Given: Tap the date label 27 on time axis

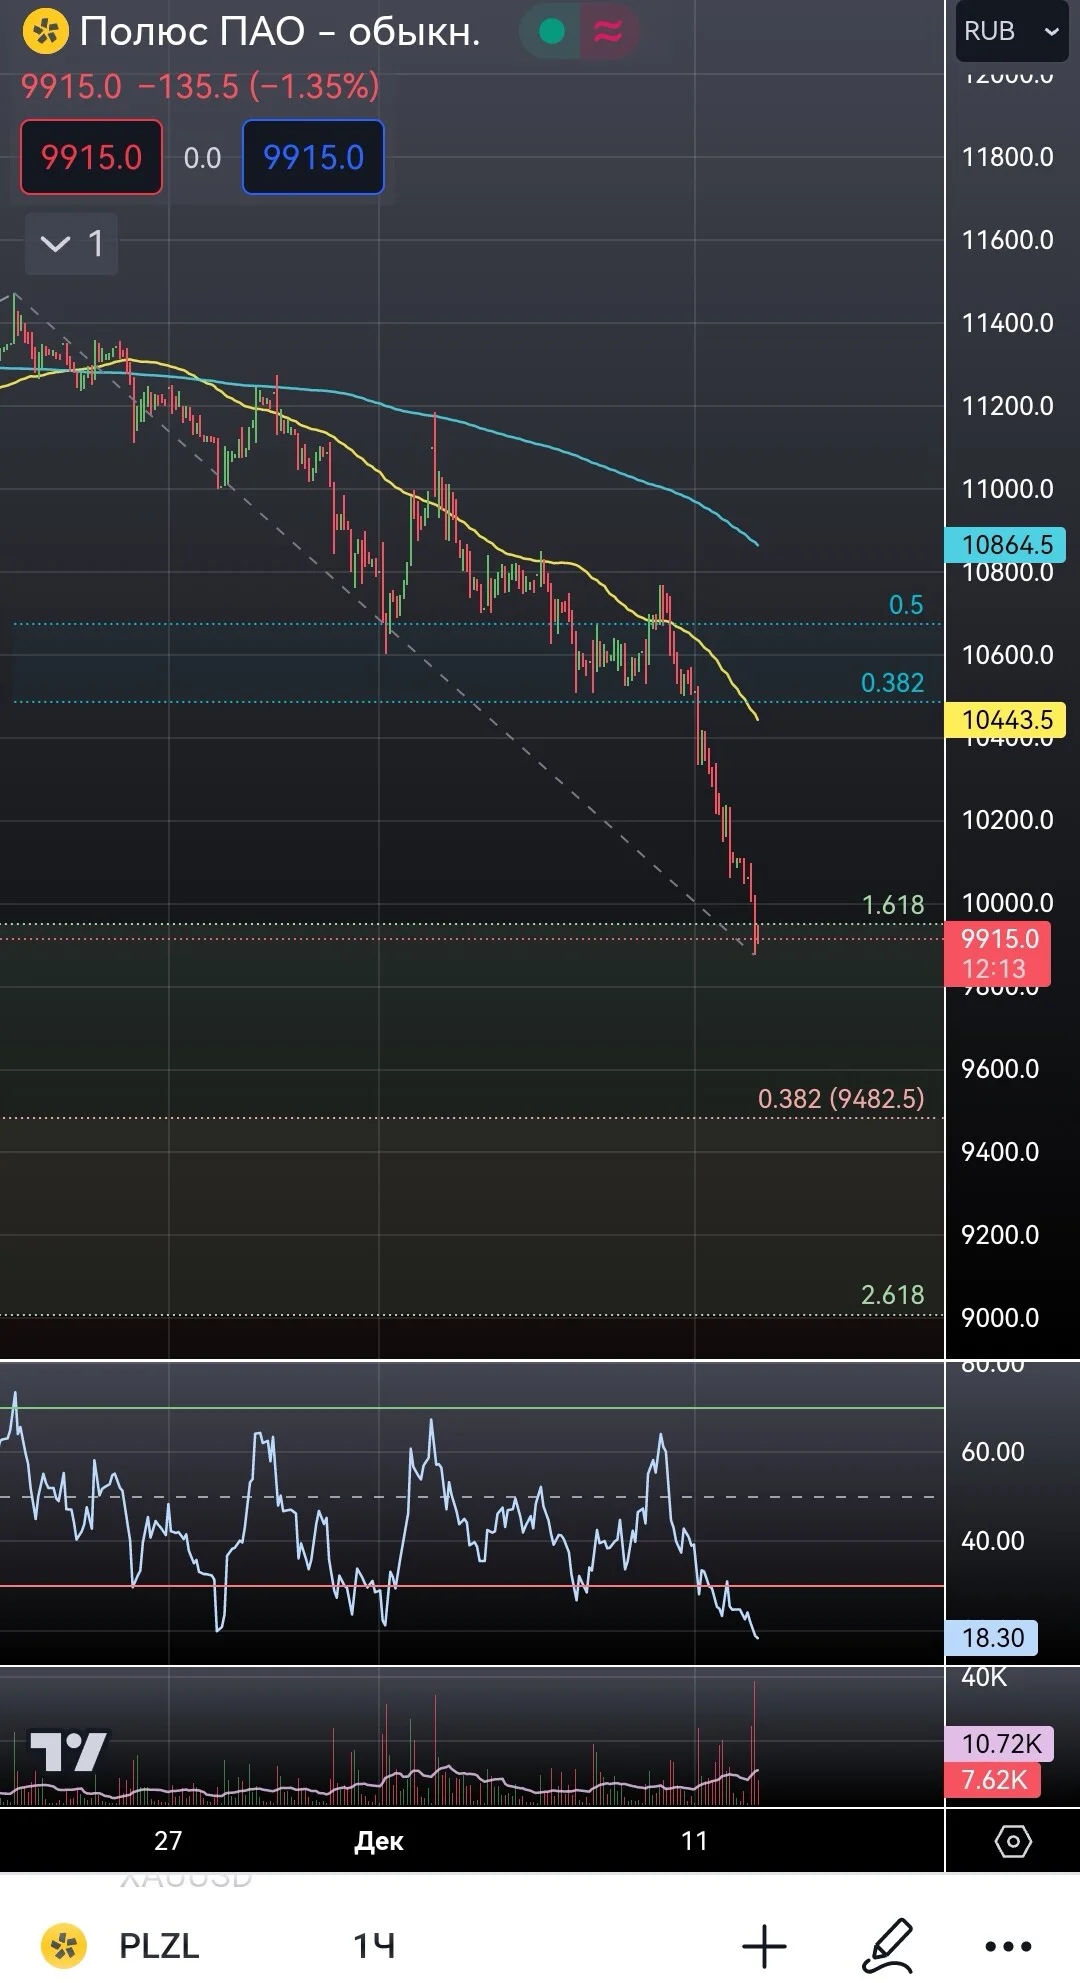Looking at the screenshot, I should coord(168,1841).
